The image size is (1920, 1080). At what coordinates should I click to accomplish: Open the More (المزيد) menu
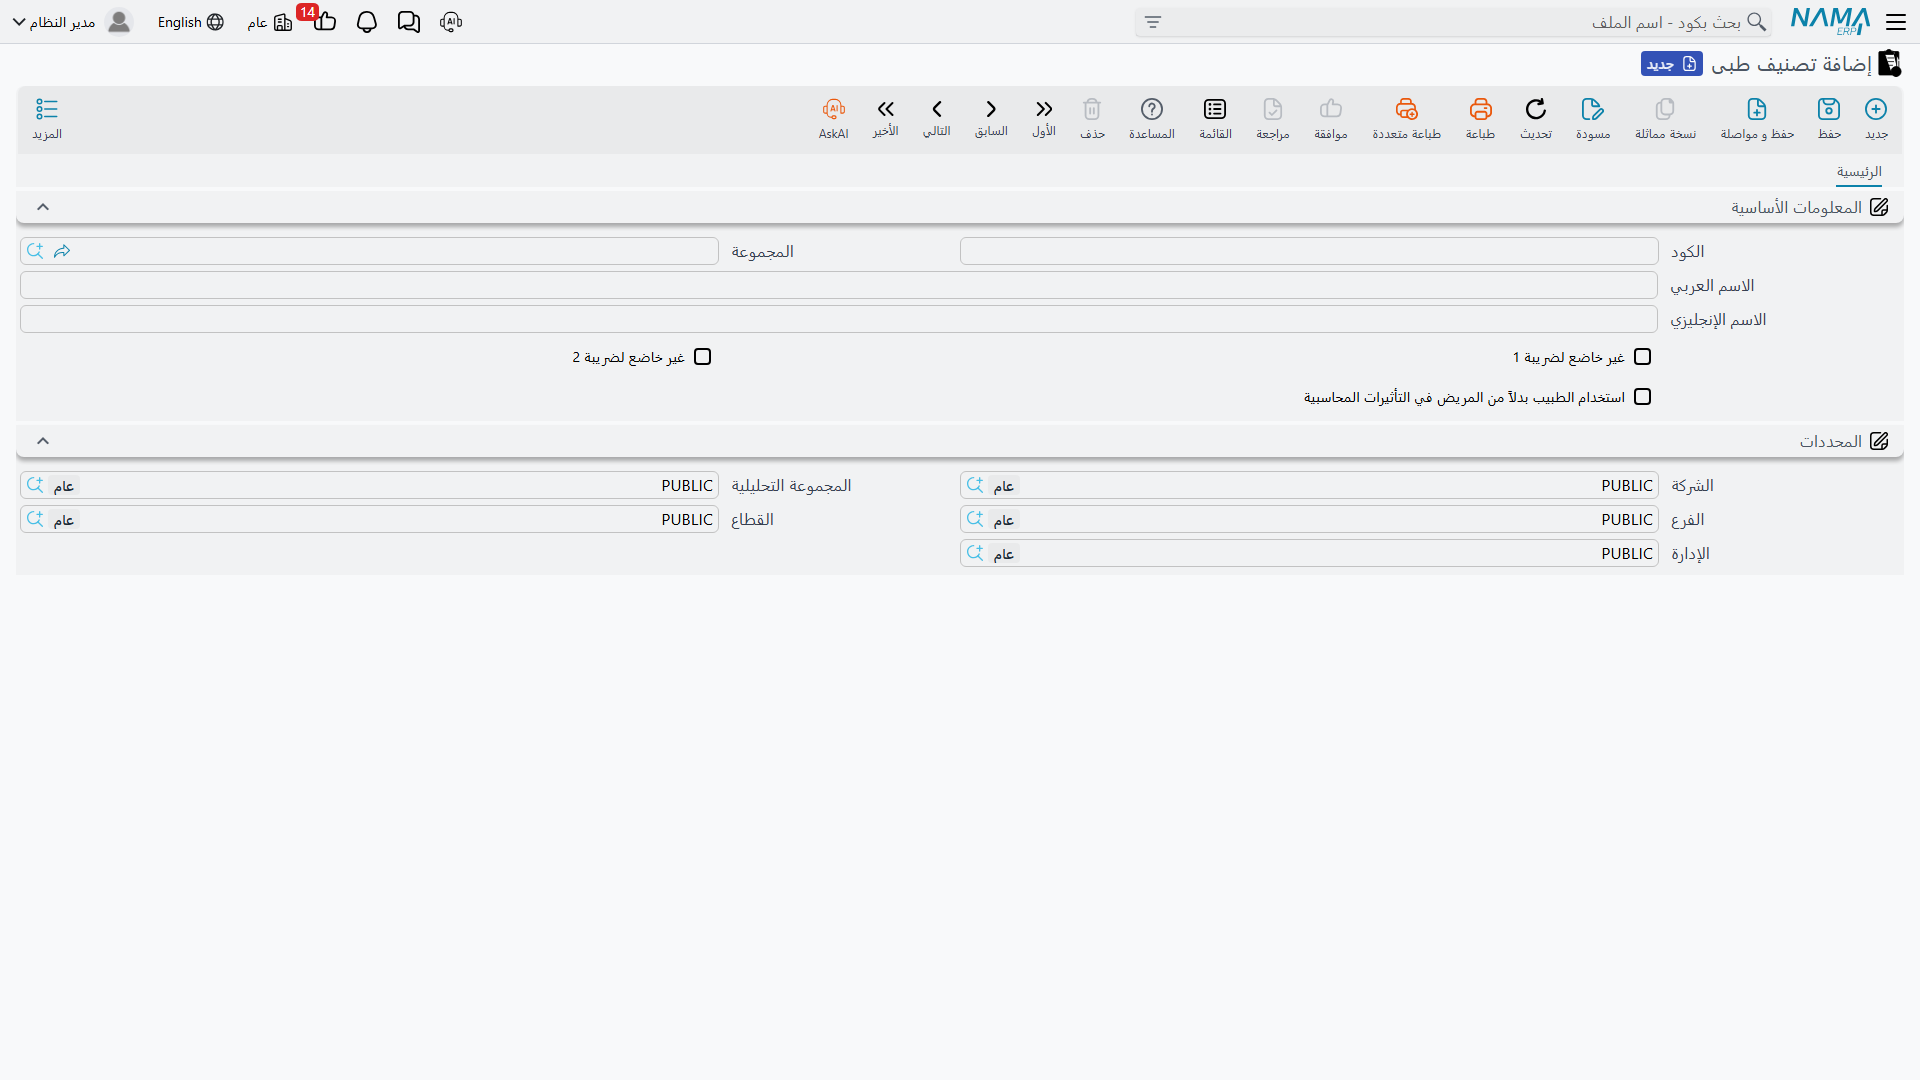47,118
